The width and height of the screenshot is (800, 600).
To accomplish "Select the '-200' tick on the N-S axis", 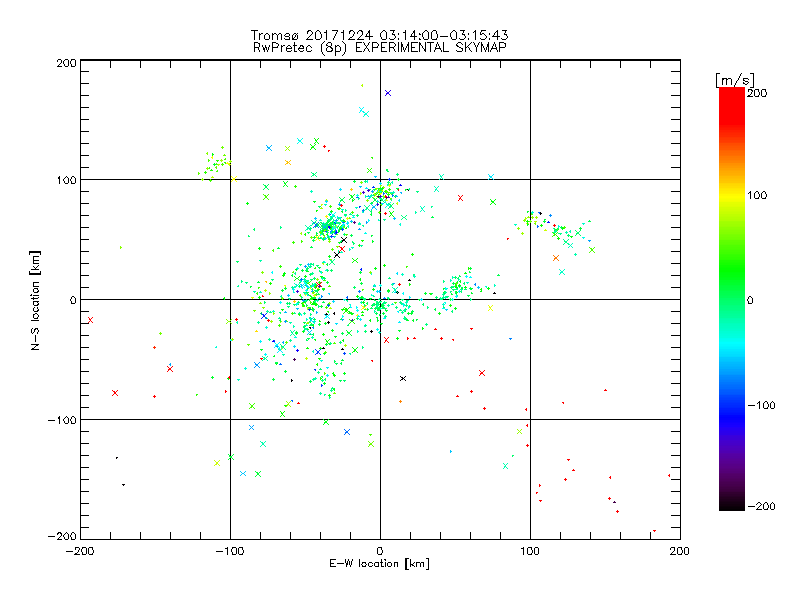I will pos(62,536).
